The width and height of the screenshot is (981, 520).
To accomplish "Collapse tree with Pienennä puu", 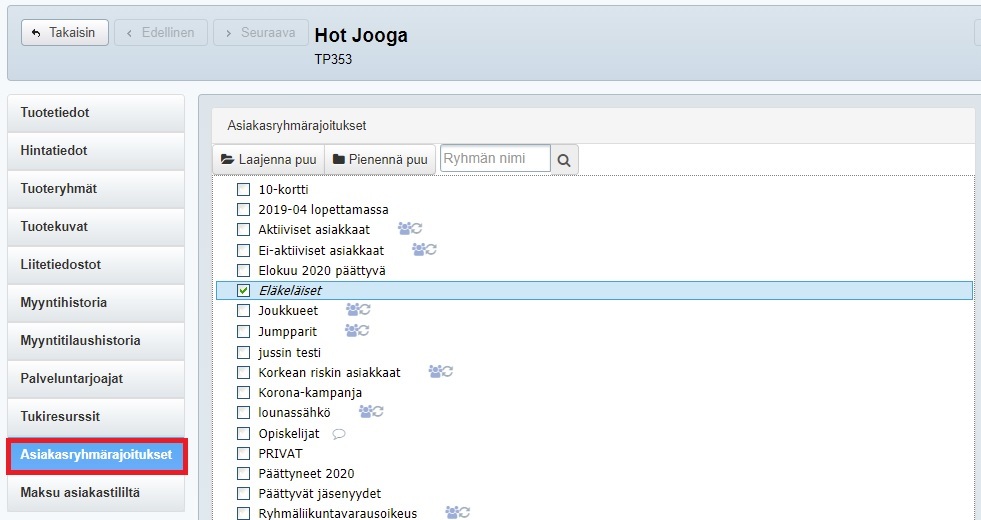I will coord(380,160).
